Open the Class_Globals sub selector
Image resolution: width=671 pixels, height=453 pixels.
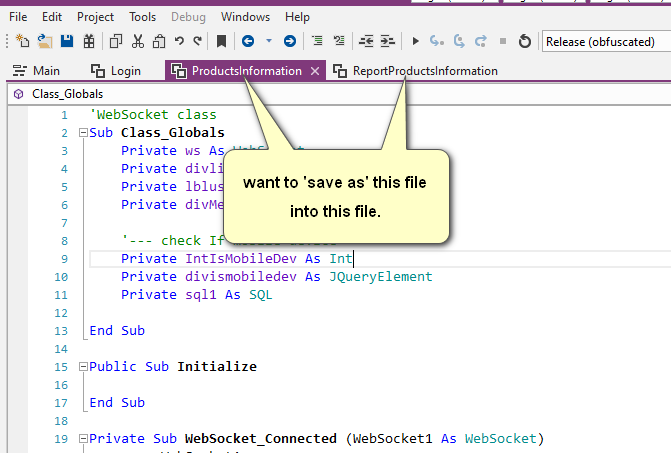click(x=339, y=94)
